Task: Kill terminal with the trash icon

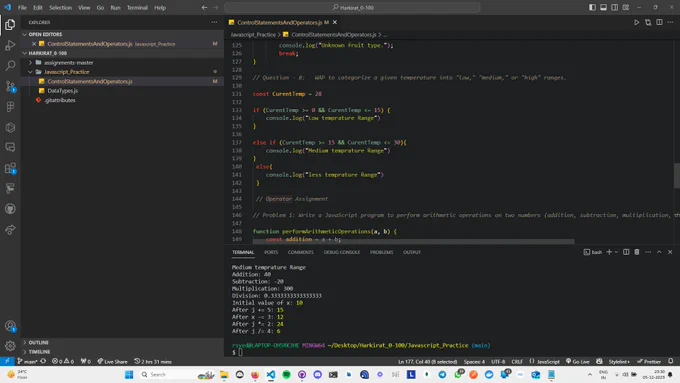Action: coord(637,252)
